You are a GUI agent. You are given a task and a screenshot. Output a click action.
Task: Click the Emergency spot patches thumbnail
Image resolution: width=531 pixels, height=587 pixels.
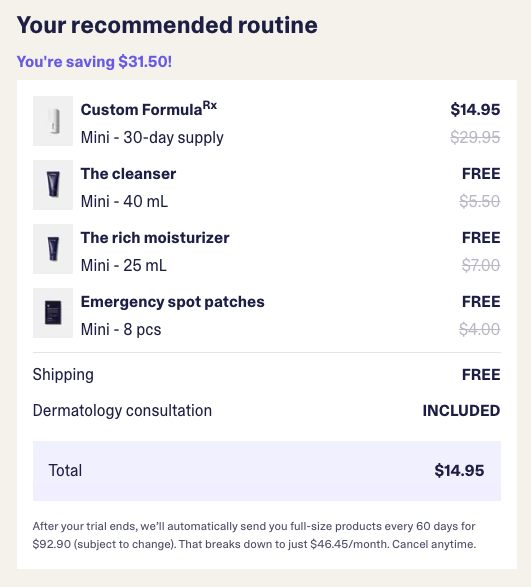pos(53,313)
